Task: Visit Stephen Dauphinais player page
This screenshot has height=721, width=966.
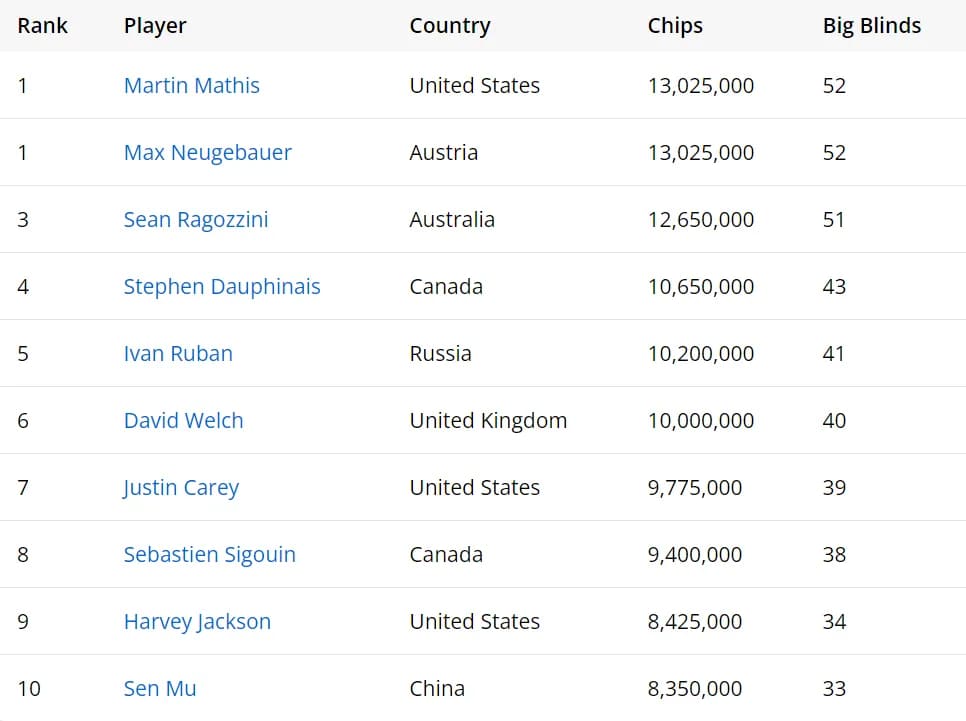Action: click(x=221, y=287)
